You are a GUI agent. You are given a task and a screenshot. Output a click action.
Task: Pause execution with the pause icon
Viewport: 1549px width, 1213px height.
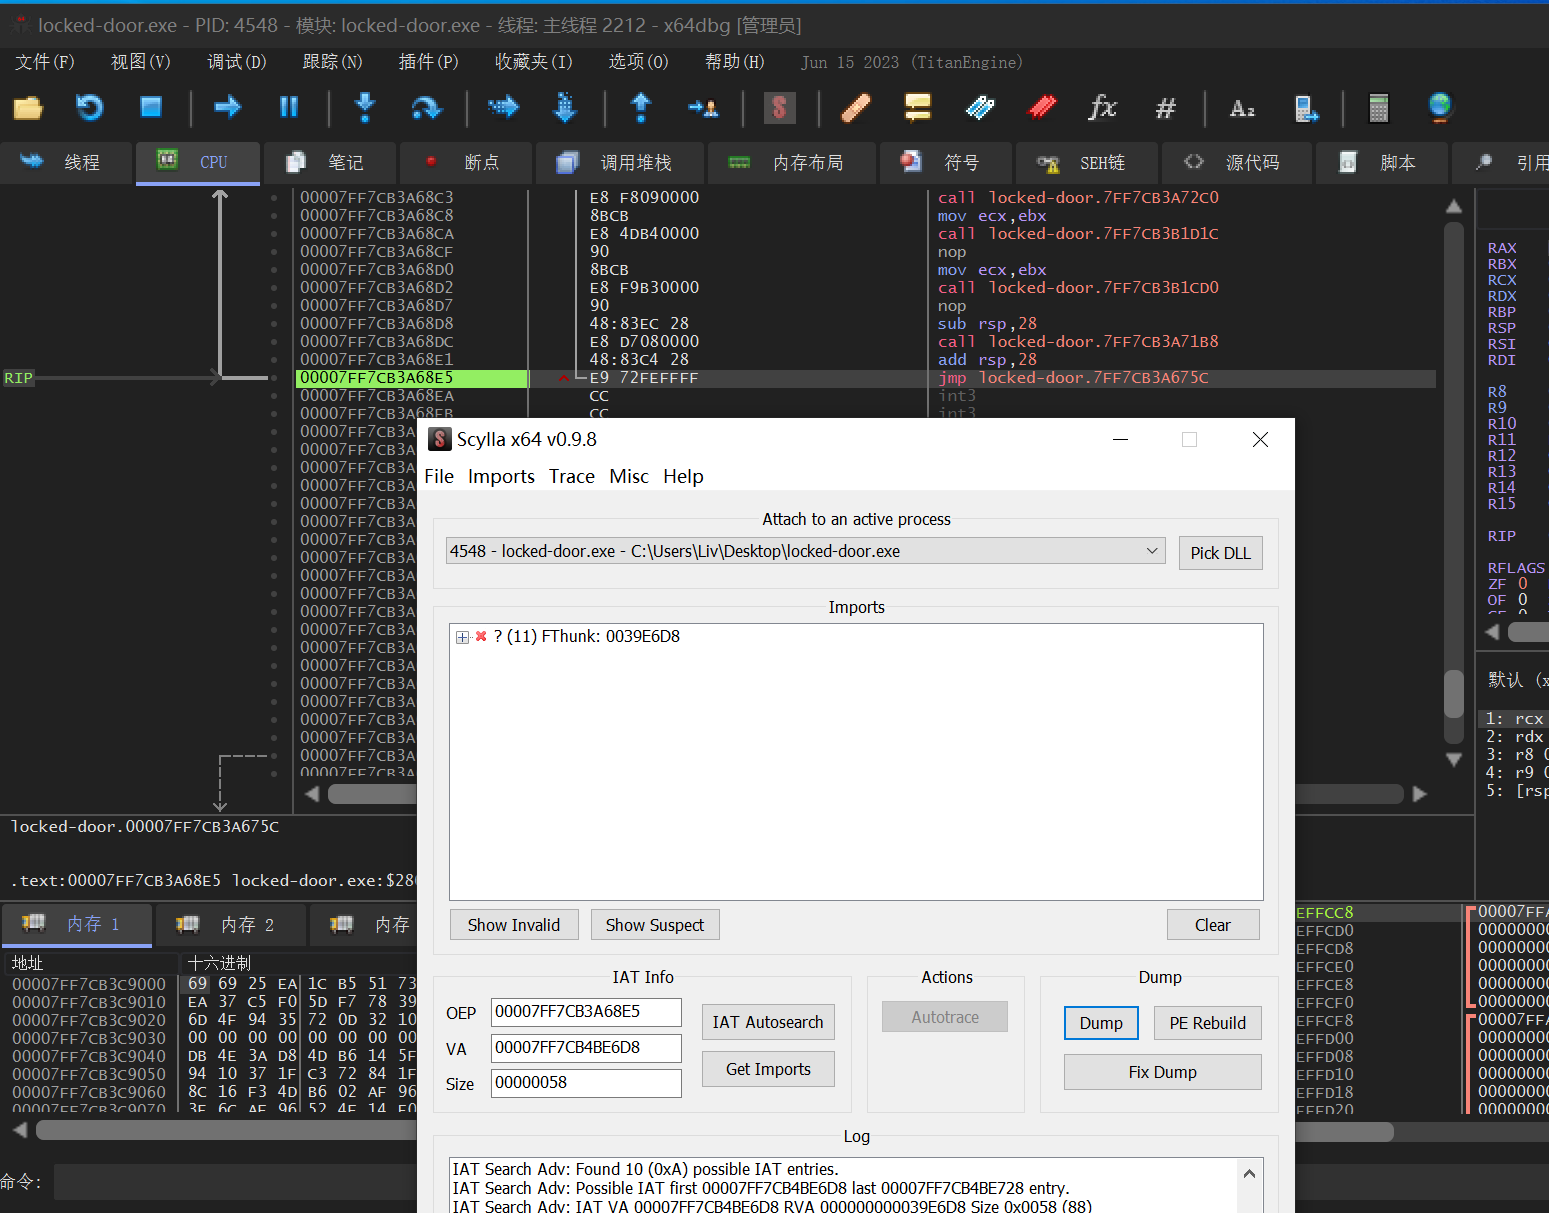tap(289, 107)
